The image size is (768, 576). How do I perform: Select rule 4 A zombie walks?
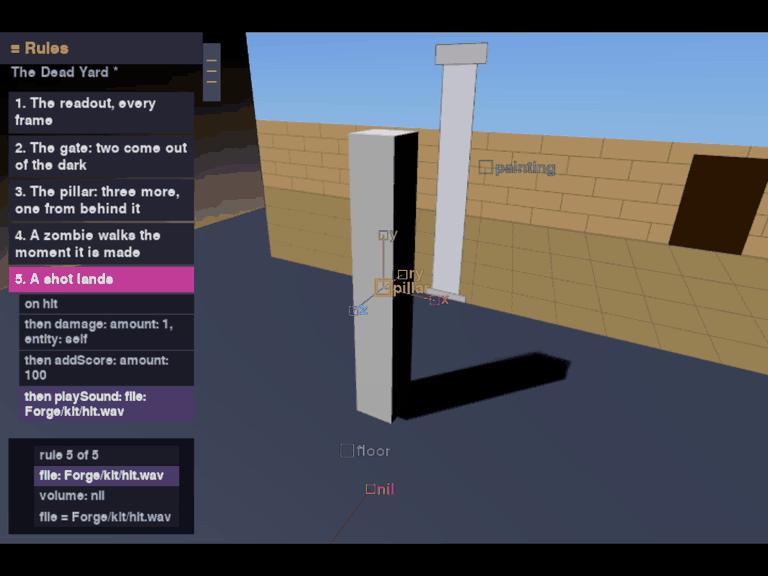pyautogui.click(x=101, y=243)
